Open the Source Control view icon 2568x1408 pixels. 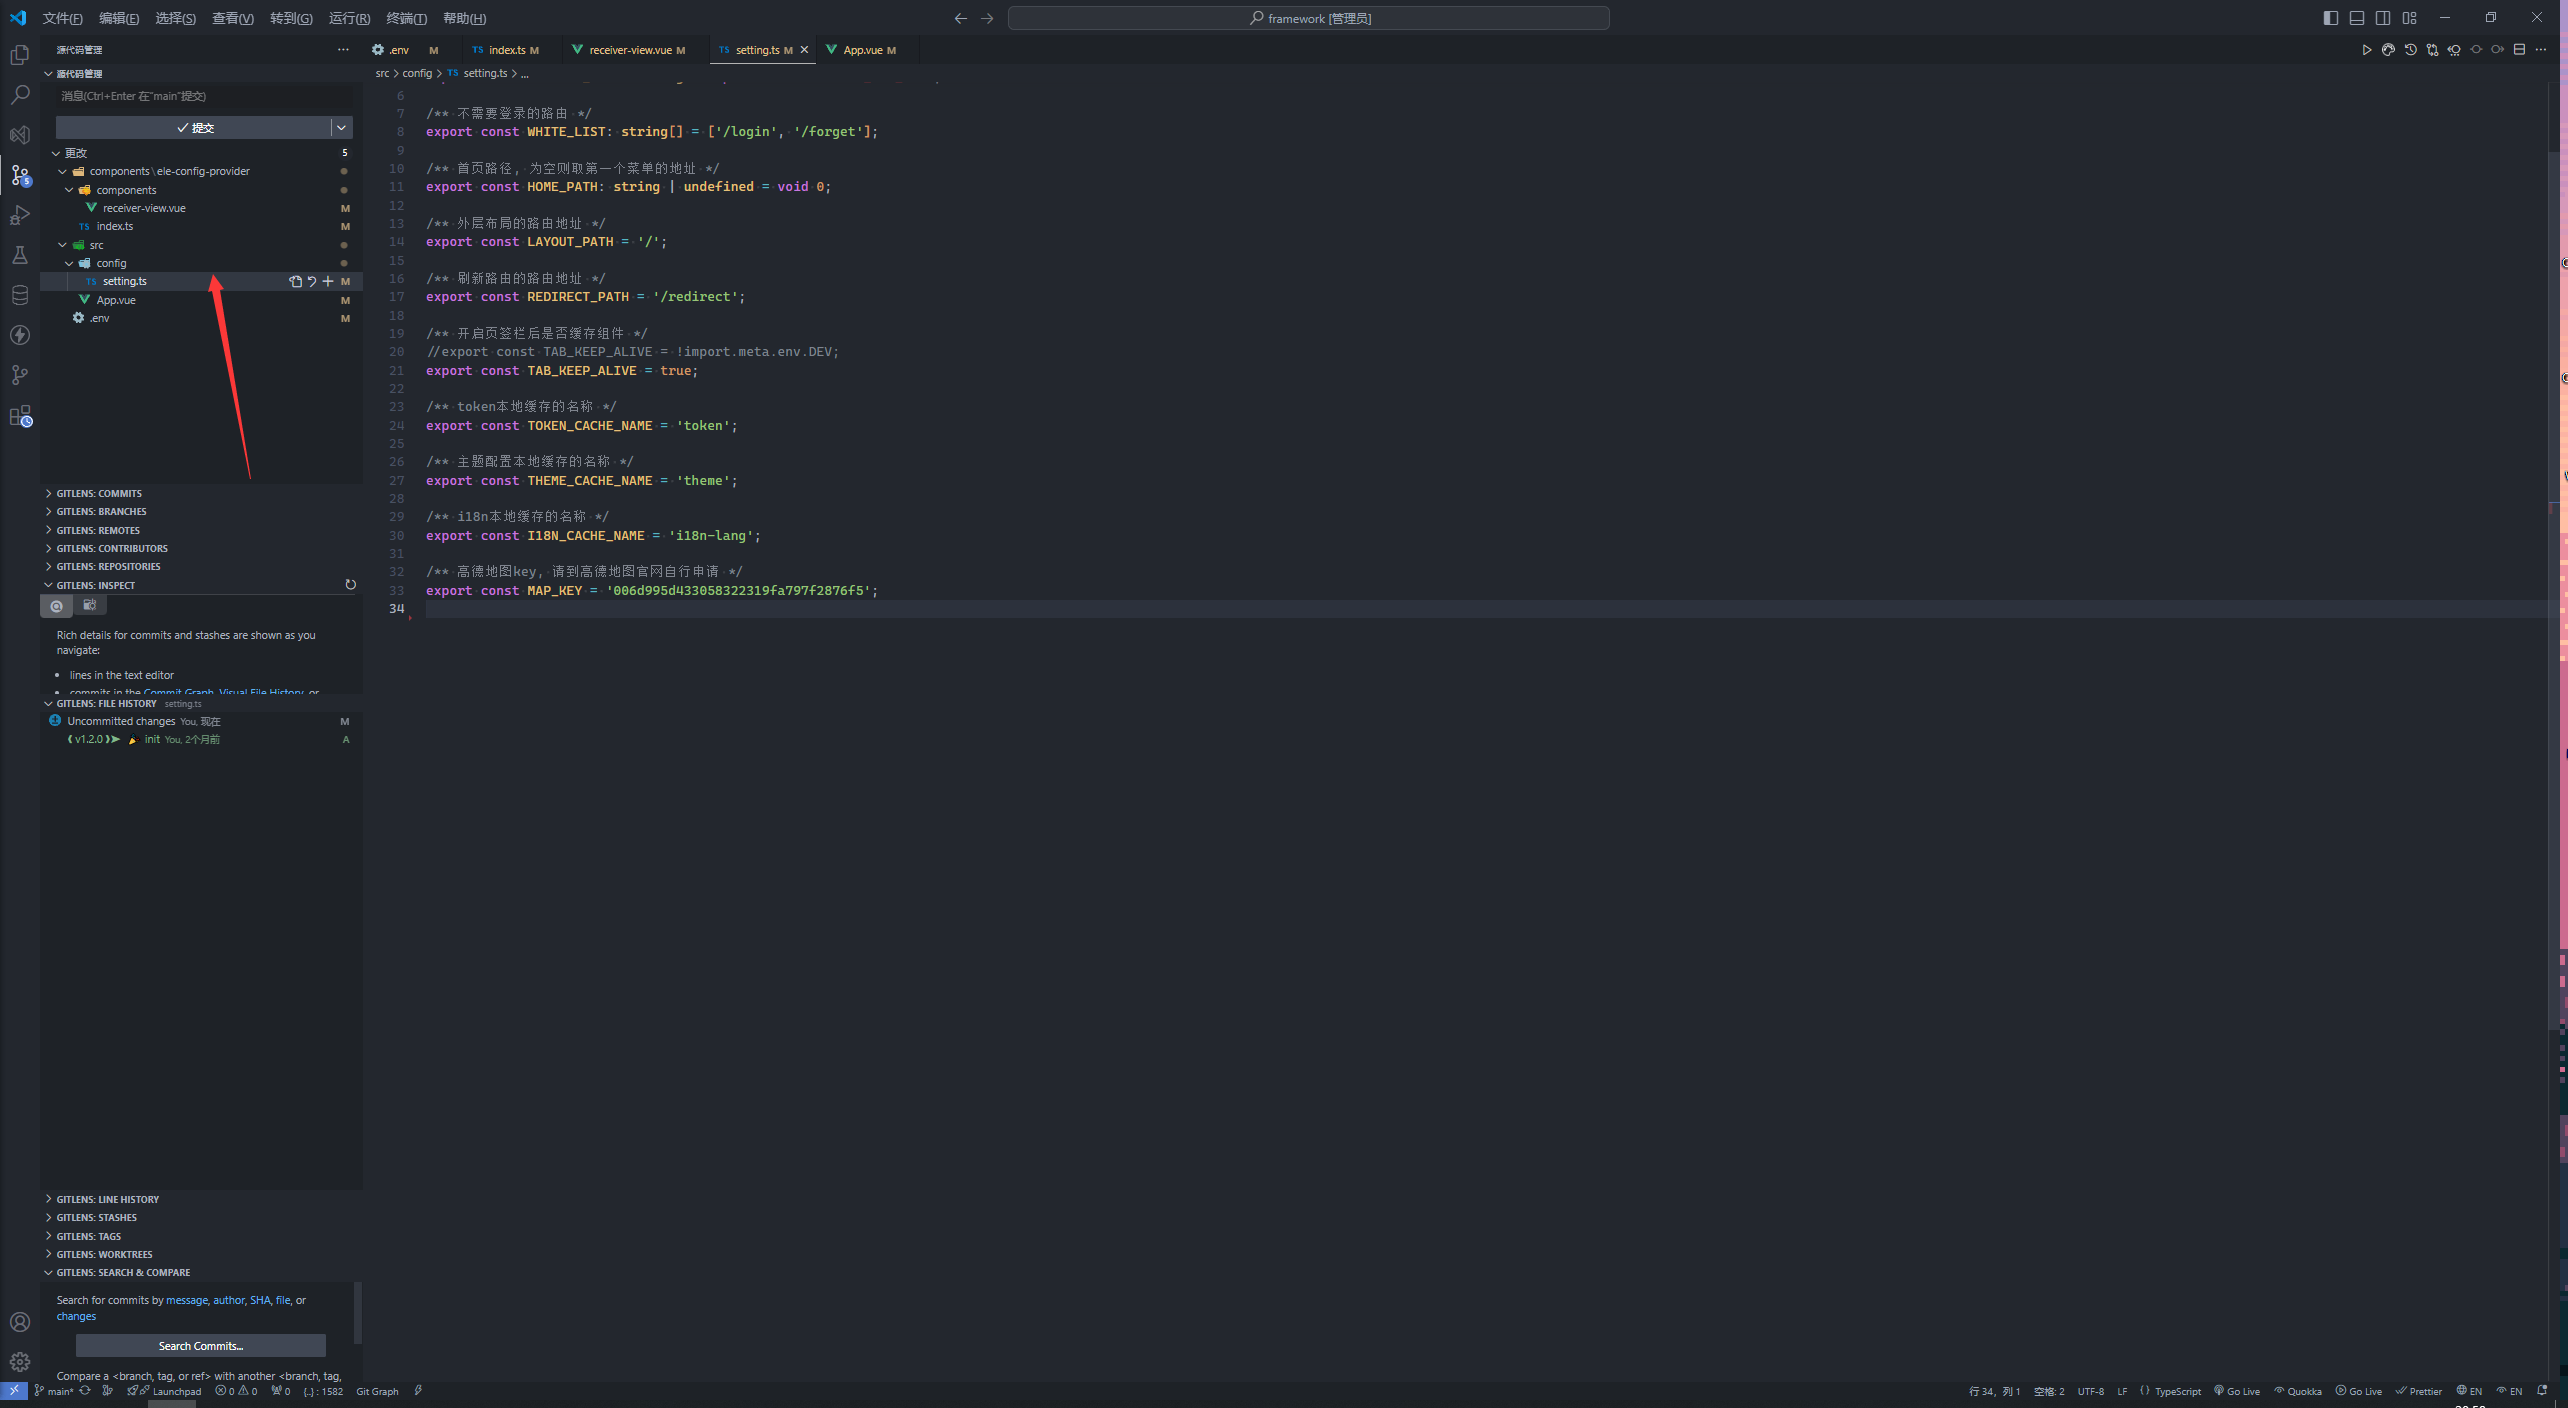(x=19, y=175)
